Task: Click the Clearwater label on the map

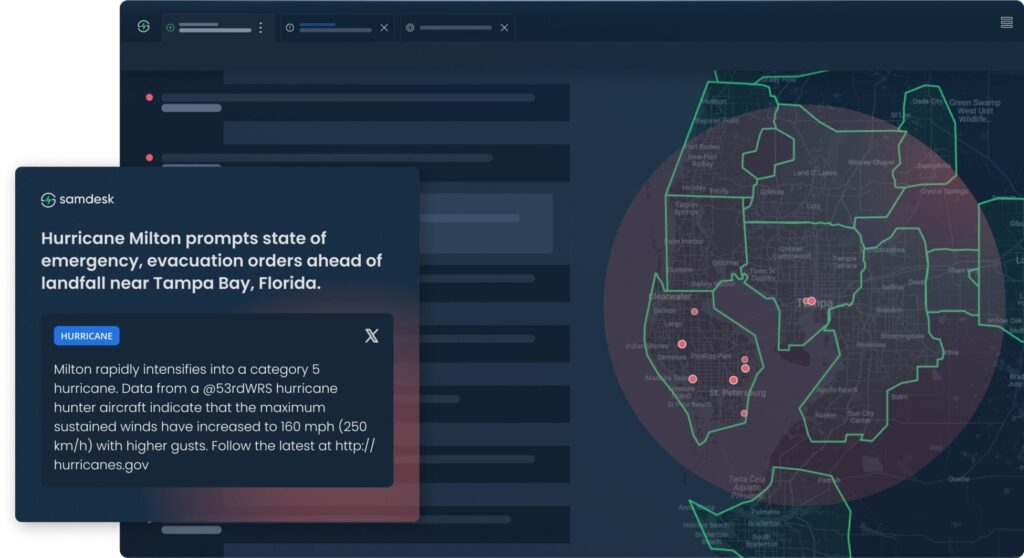Action: (x=669, y=297)
